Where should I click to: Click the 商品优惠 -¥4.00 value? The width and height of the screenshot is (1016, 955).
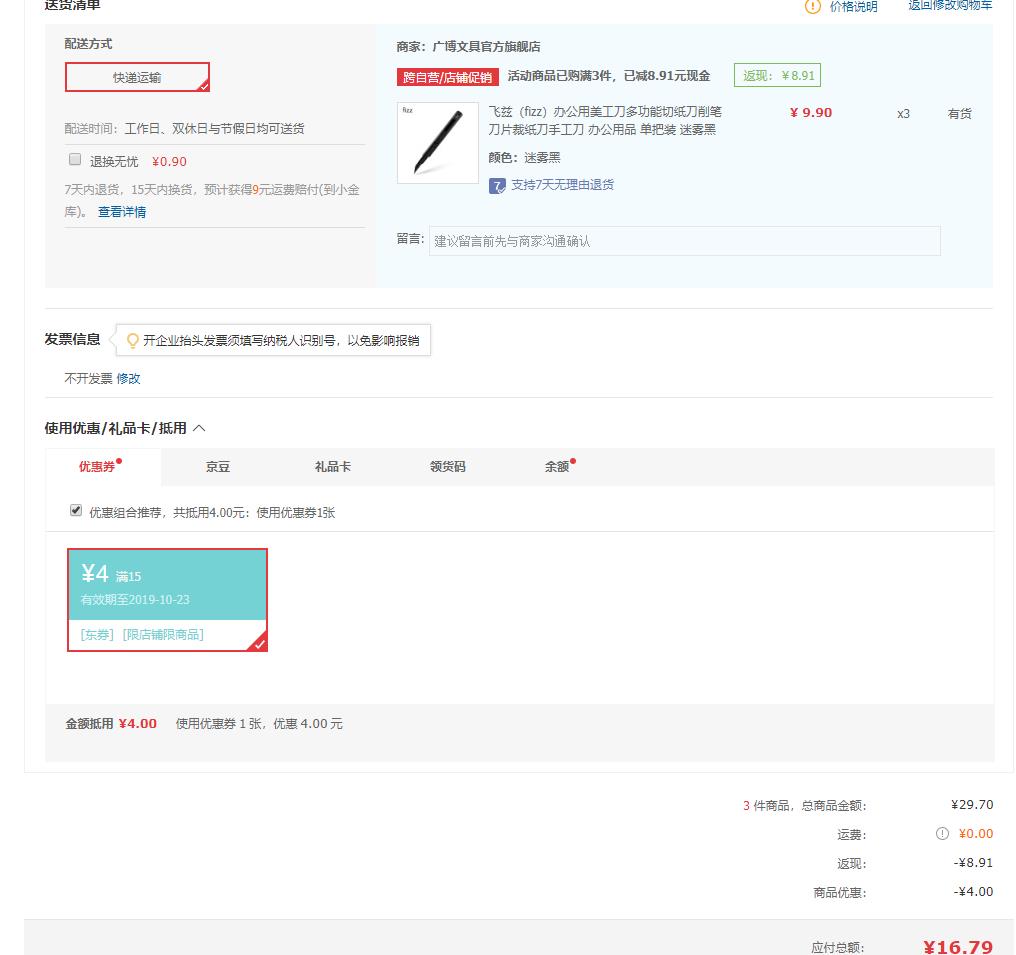point(973,892)
